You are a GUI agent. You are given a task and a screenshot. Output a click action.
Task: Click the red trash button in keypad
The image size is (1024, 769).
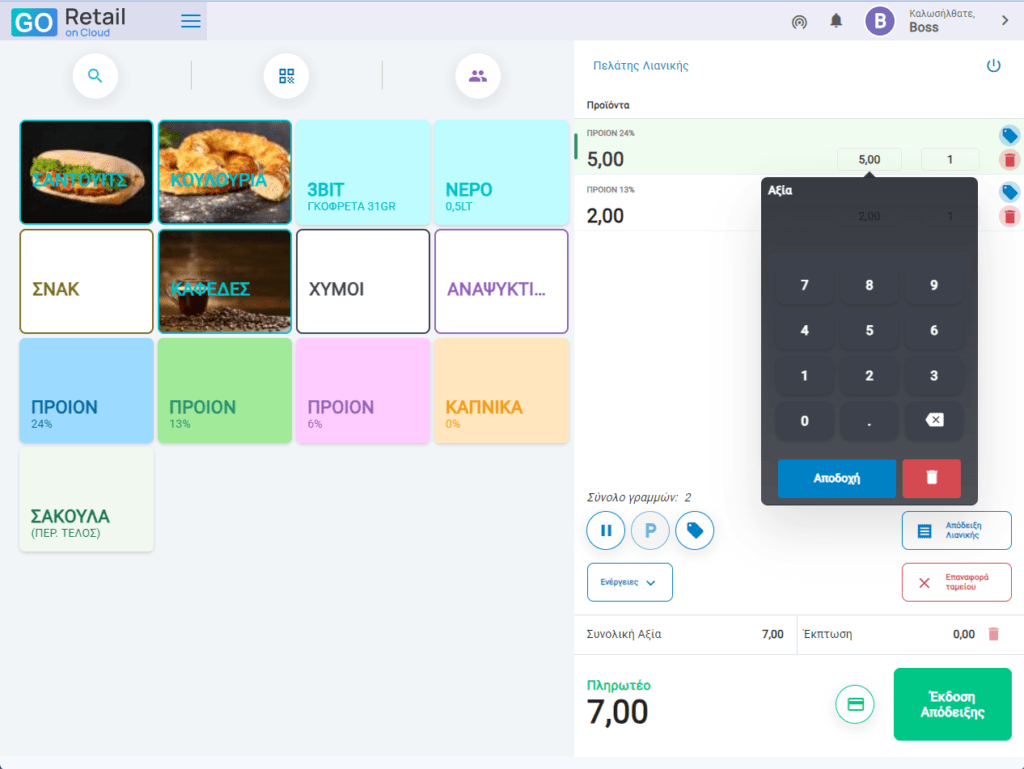tap(931, 478)
